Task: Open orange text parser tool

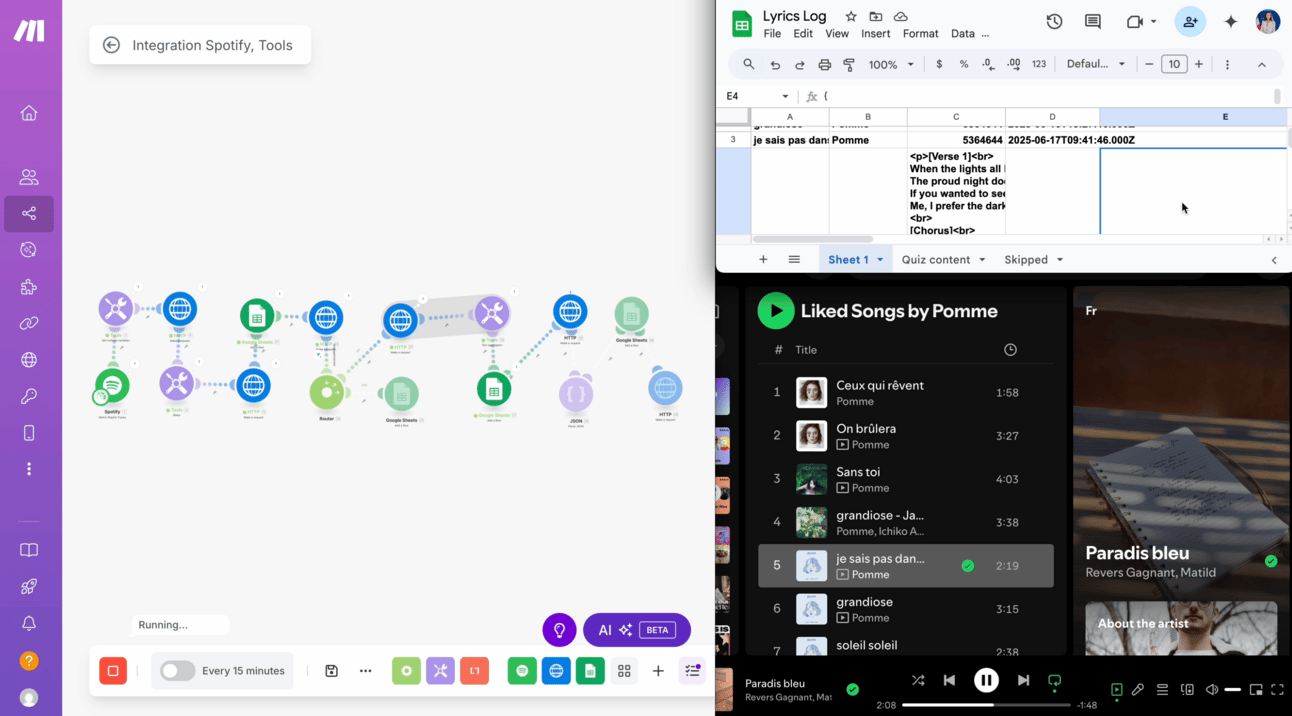Action: pos(475,671)
